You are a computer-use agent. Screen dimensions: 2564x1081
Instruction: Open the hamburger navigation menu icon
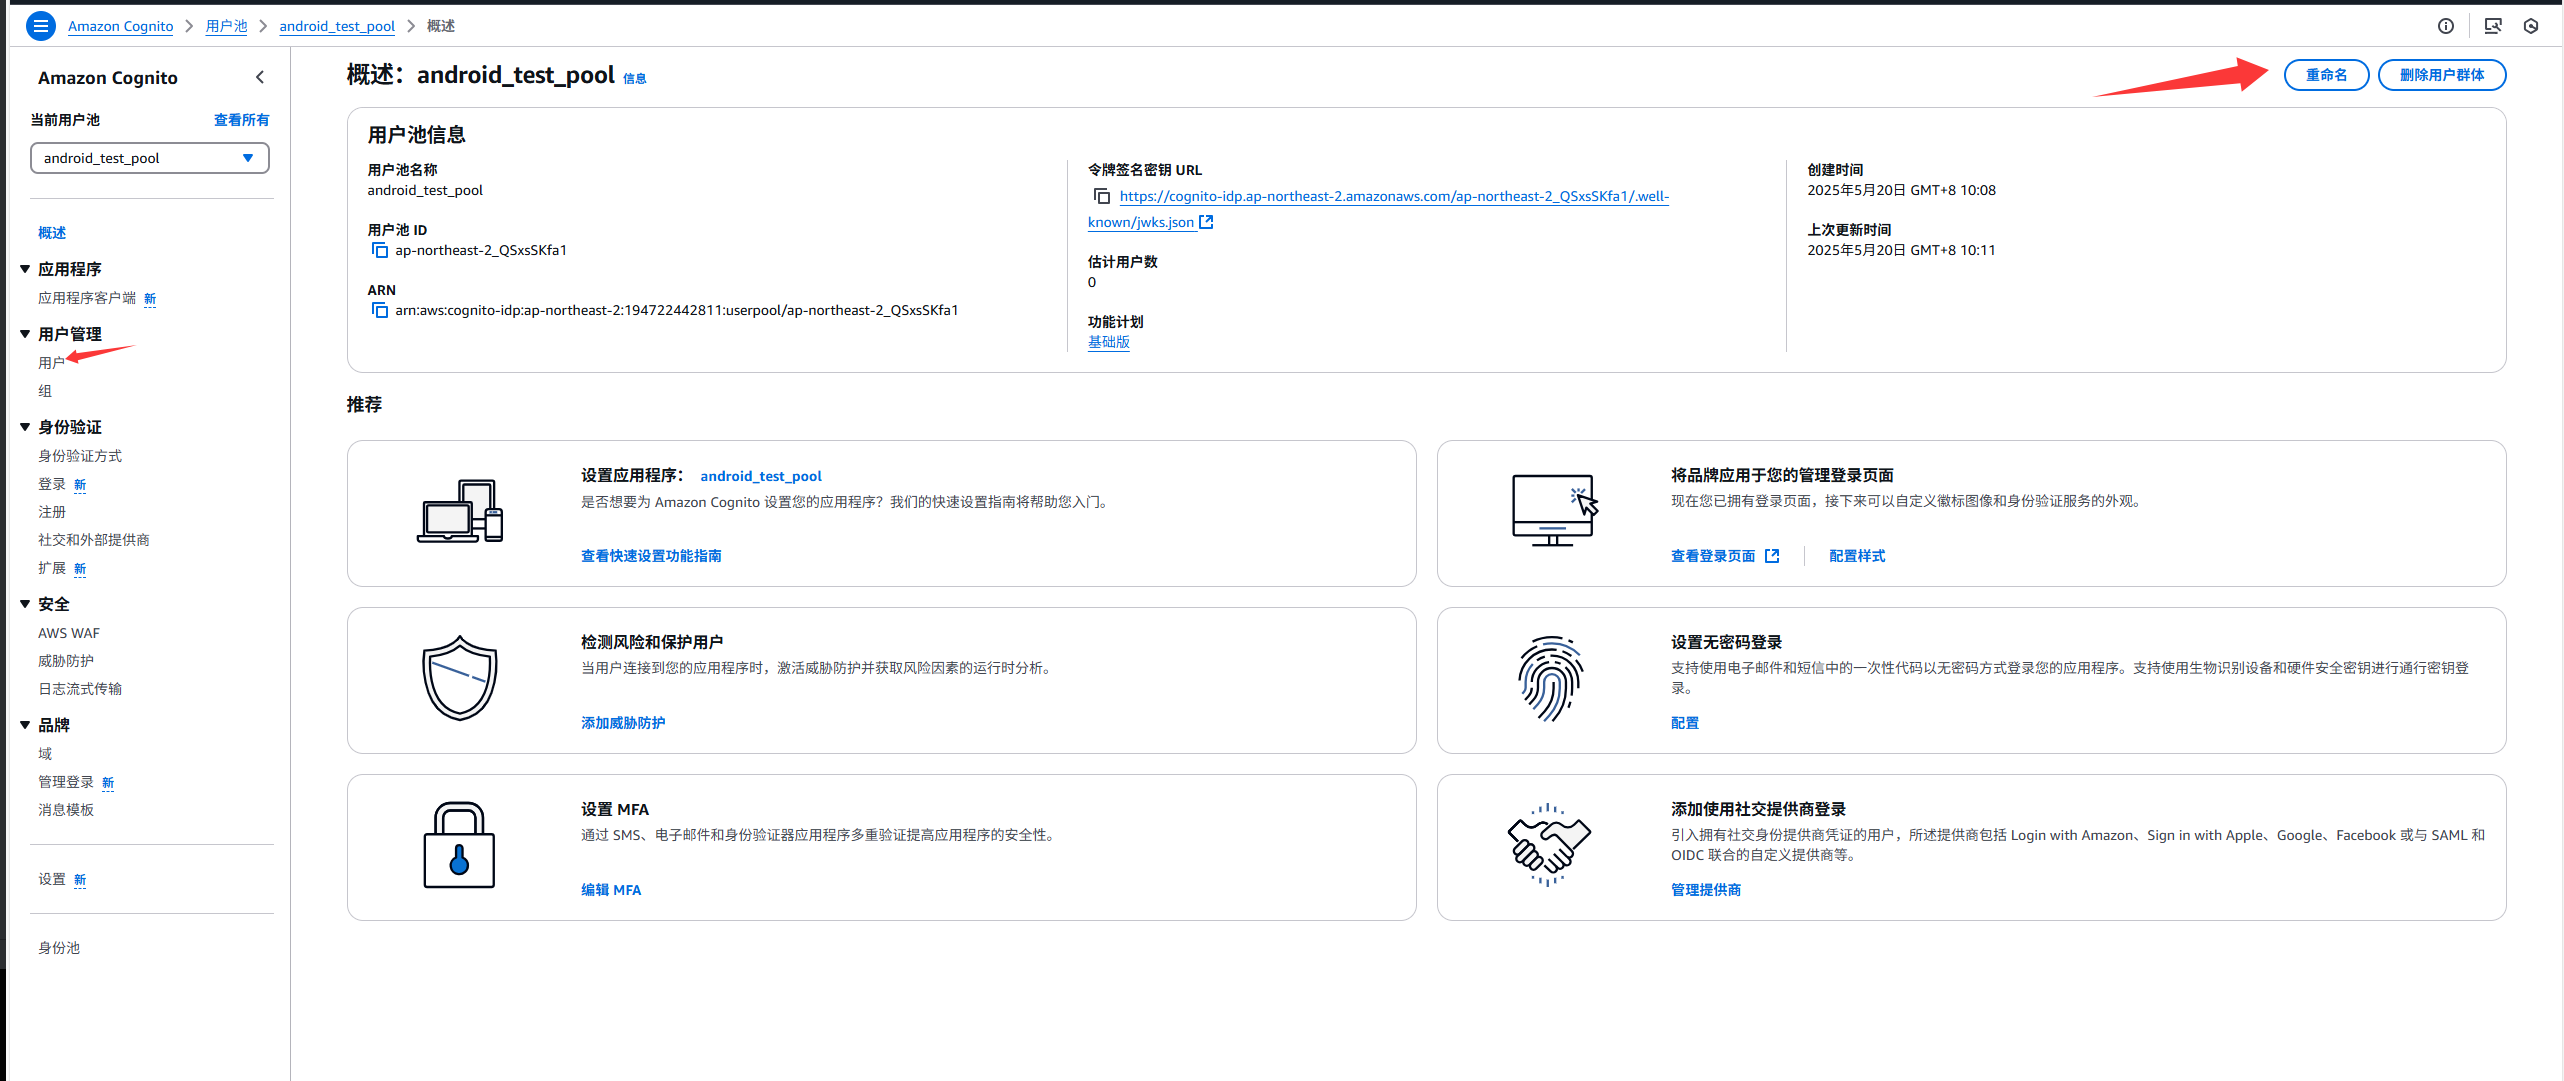pyautogui.click(x=41, y=26)
